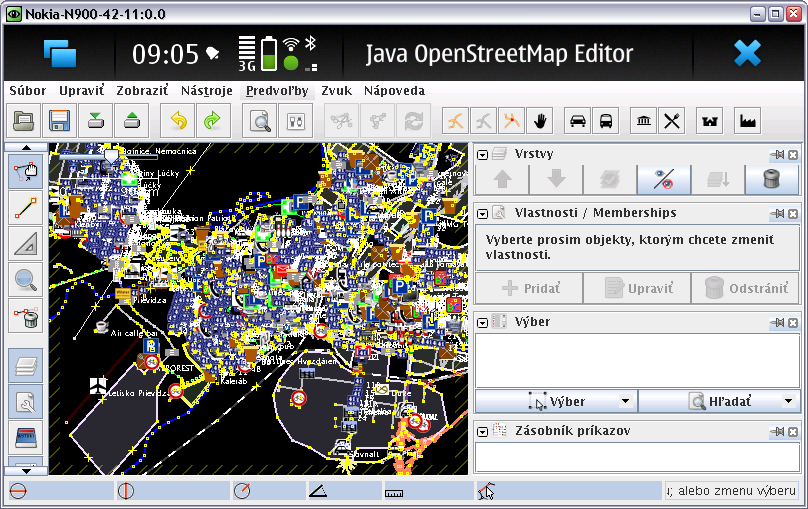Open preferences toolbar icon next to search
The height and width of the screenshot is (509, 808).
coord(296,121)
